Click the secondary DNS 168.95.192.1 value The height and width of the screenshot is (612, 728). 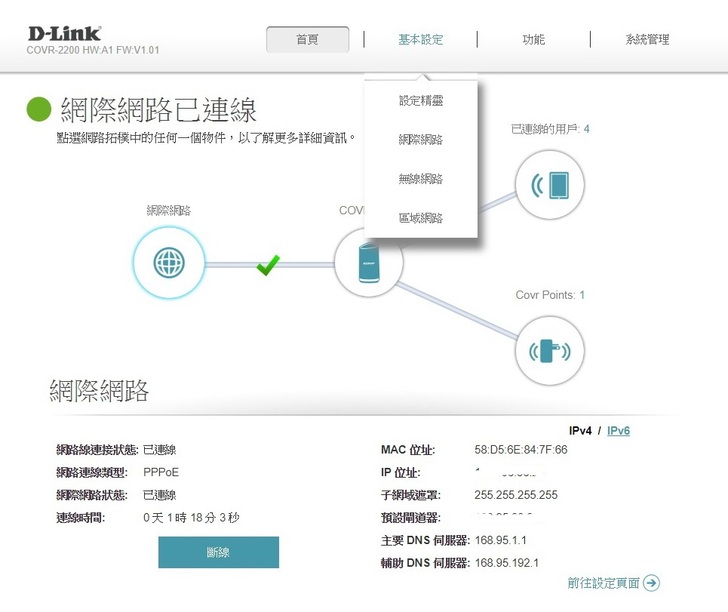point(507,563)
